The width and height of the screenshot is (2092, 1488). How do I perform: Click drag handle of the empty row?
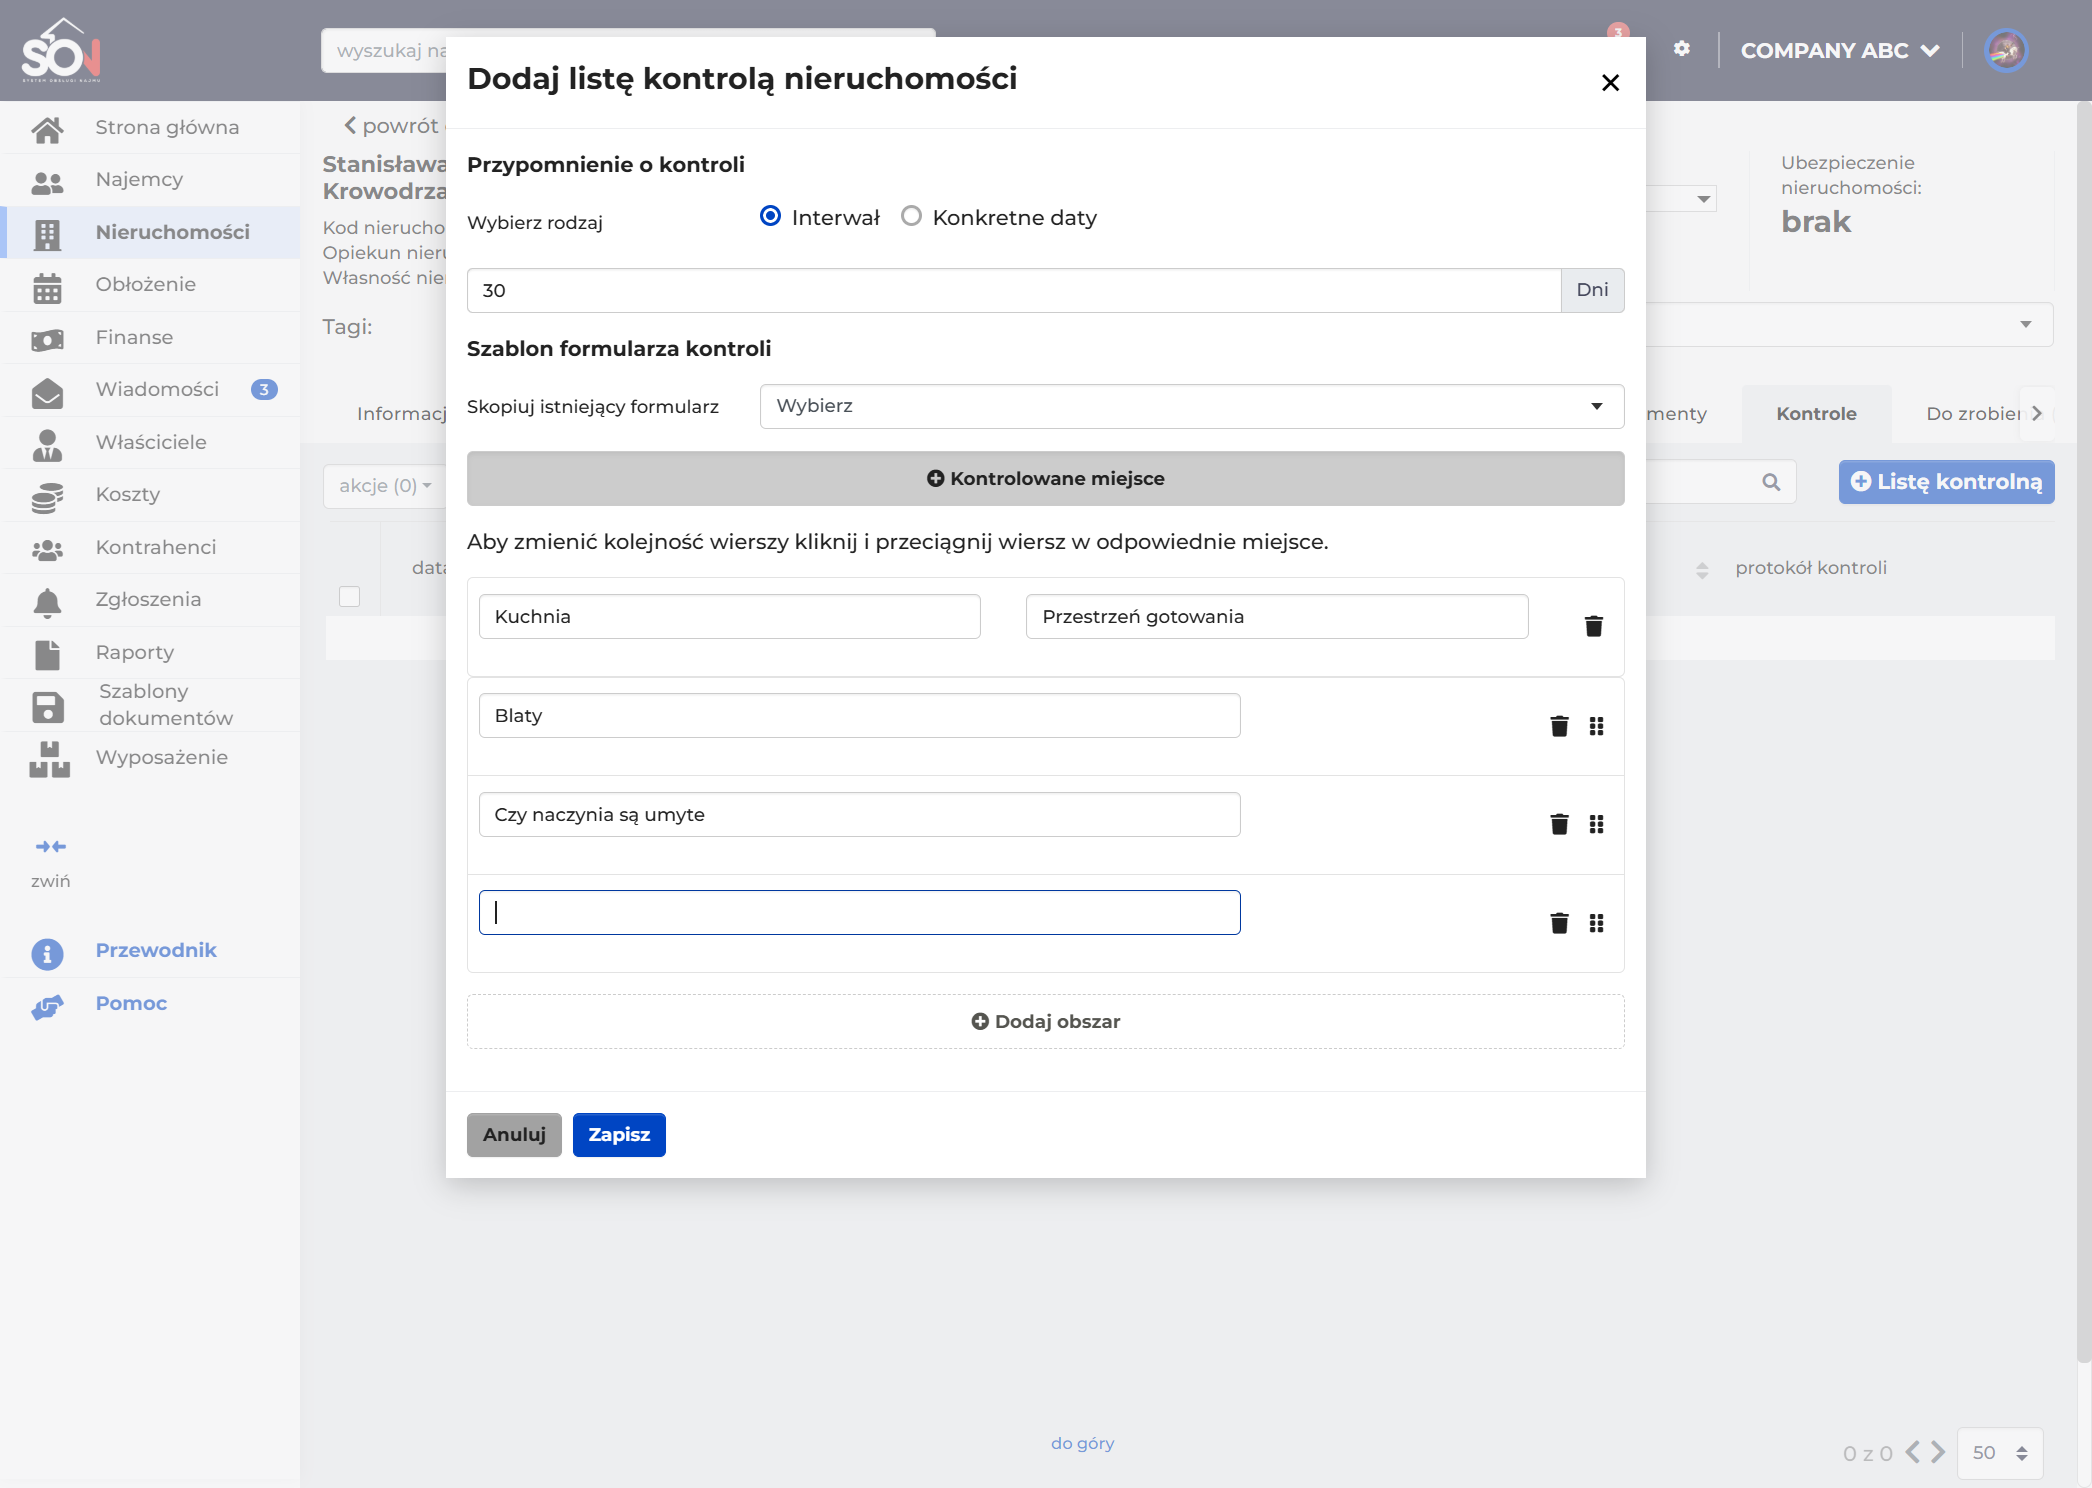click(x=1597, y=923)
